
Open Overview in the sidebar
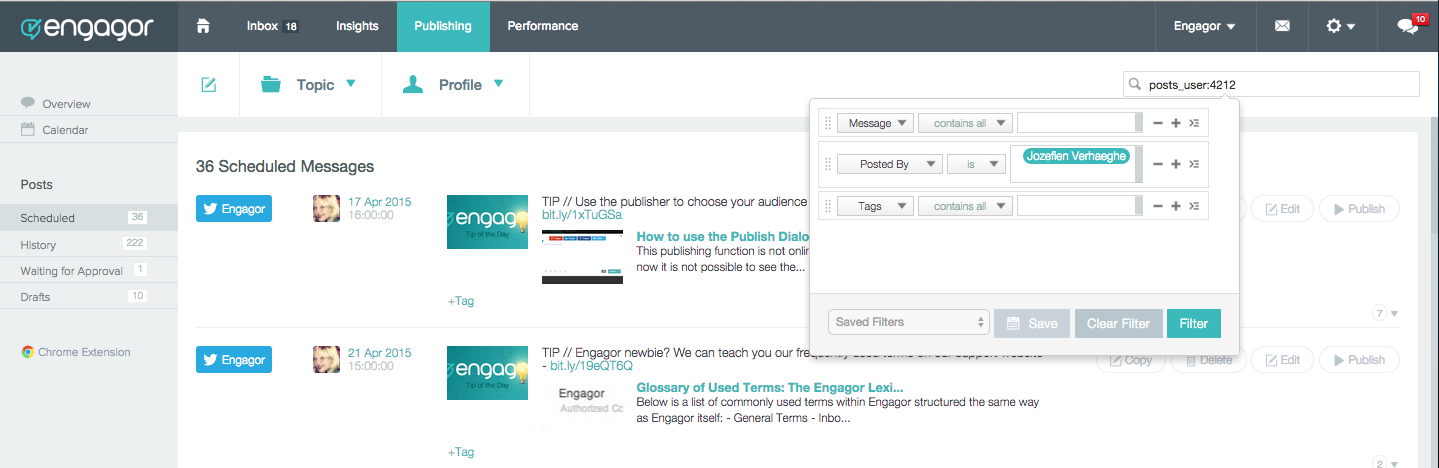tap(66, 104)
